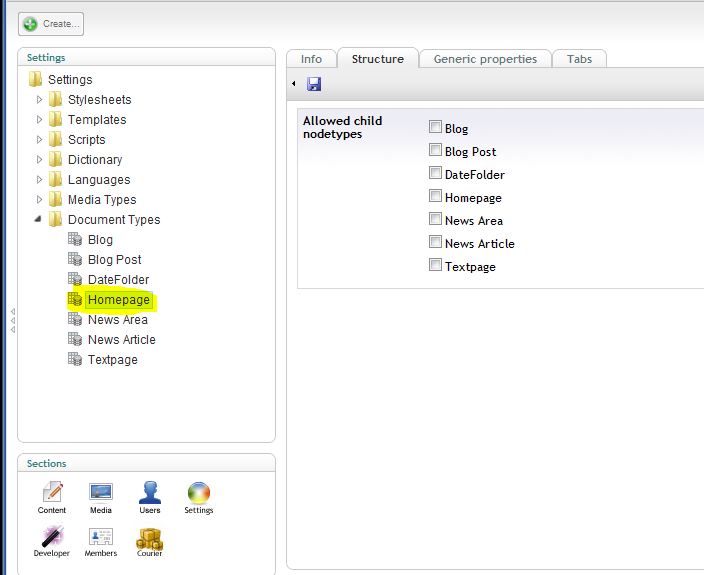Select the highlighted Homepage tree item
Image resolution: width=704 pixels, height=575 pixels.
coord(119,299)
